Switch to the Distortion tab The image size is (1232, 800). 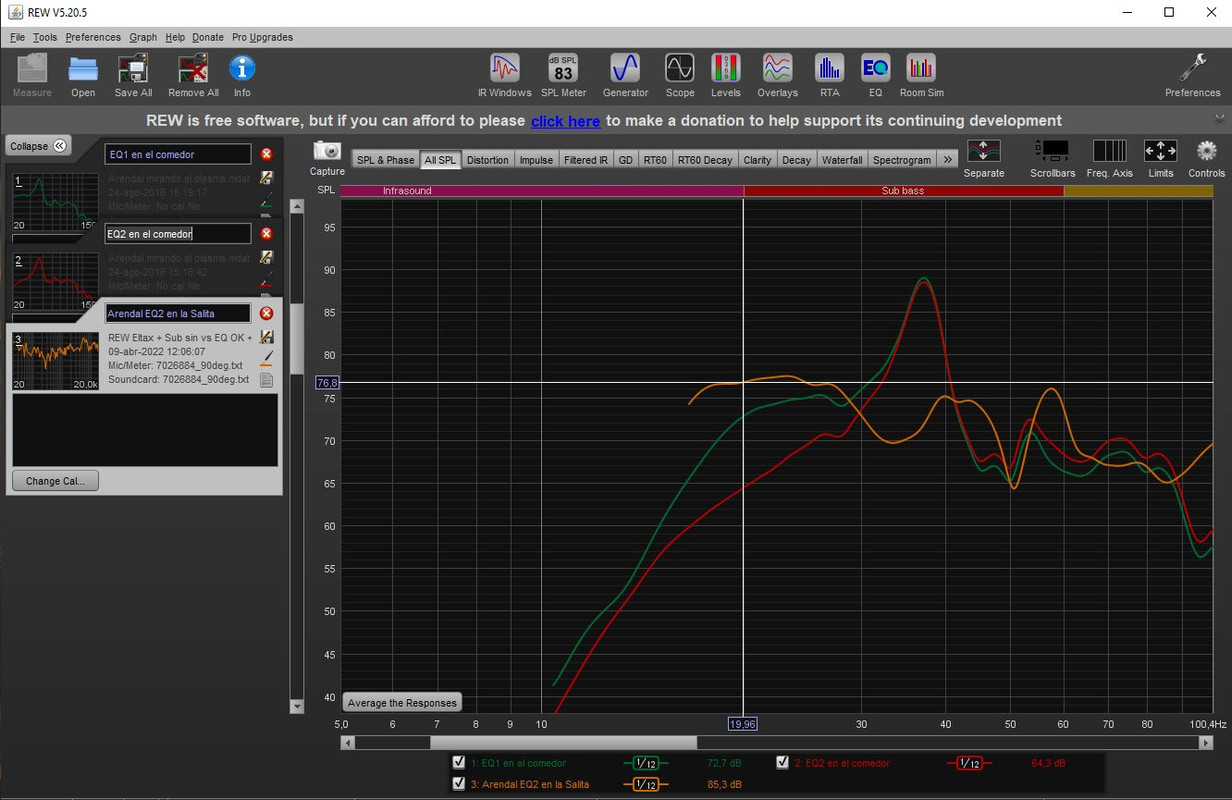pos(487,160)
